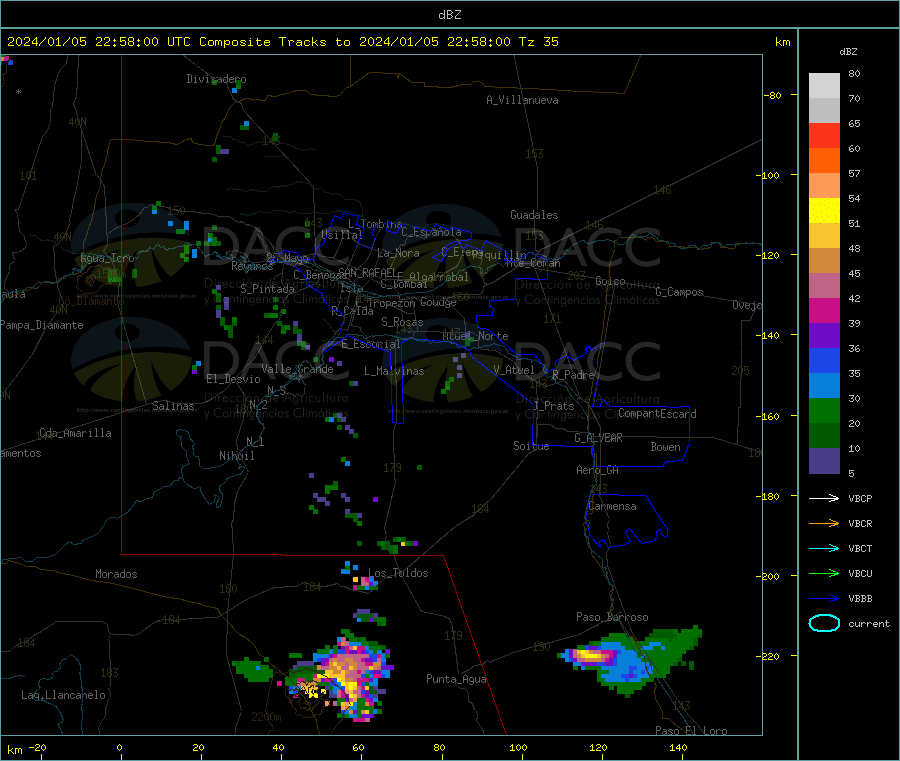Click the 2200m elevation label
The image size is (900, 761).
tap(266, 717)
